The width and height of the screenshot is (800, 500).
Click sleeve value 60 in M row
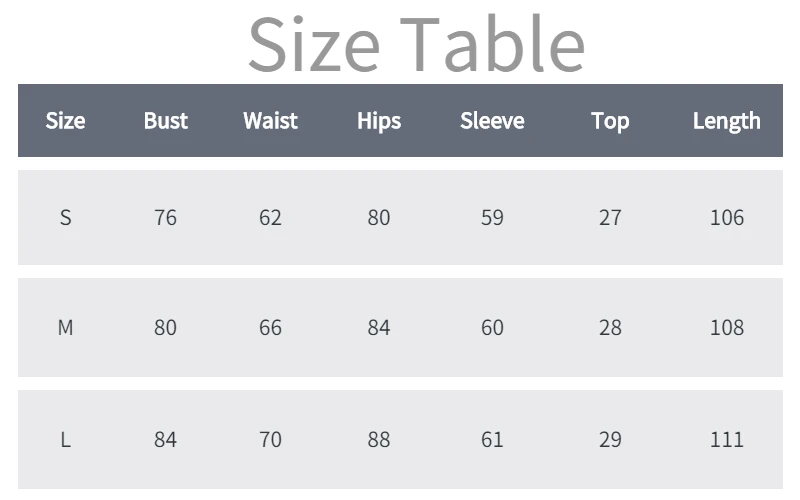(492, 328)
